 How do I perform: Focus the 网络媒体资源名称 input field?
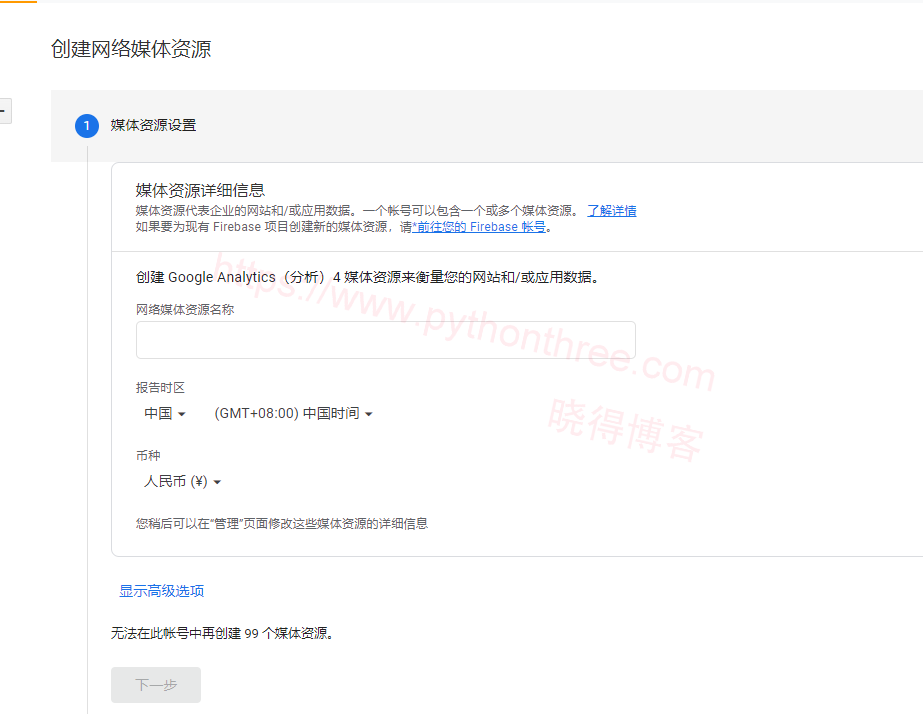[x=386, y=340]
